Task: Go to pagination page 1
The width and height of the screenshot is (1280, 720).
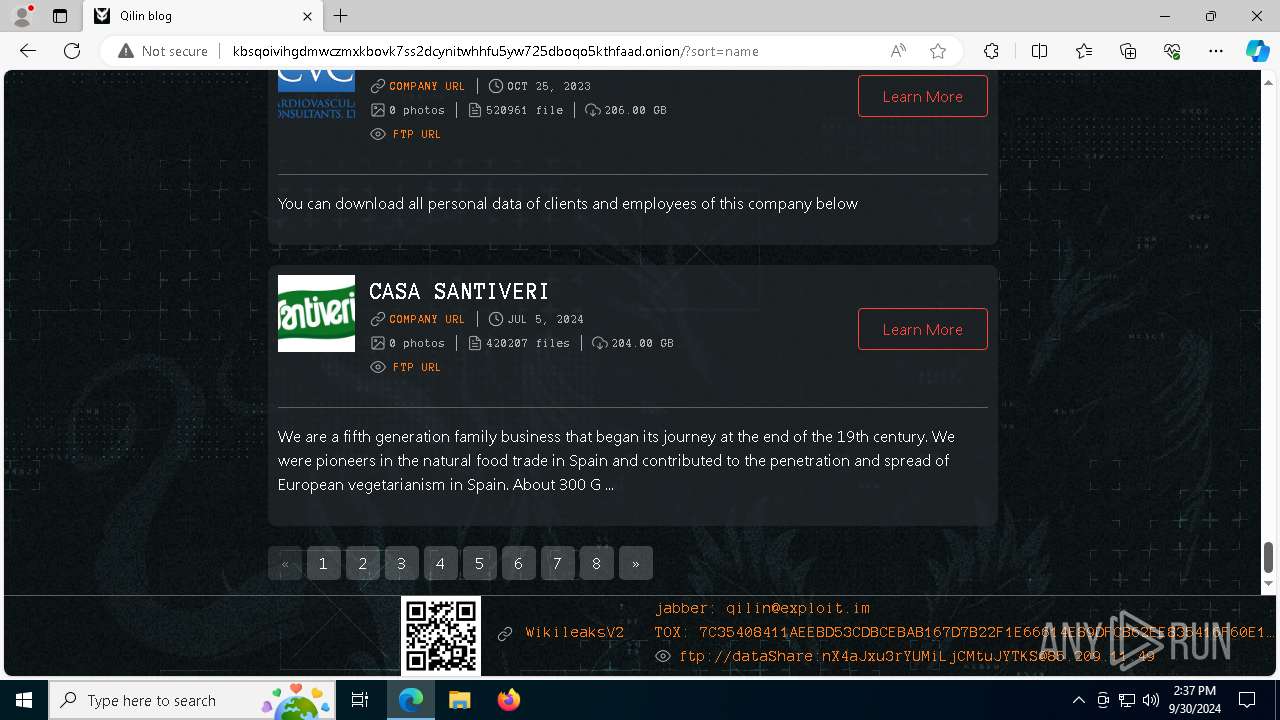Action: coord(323,563)
